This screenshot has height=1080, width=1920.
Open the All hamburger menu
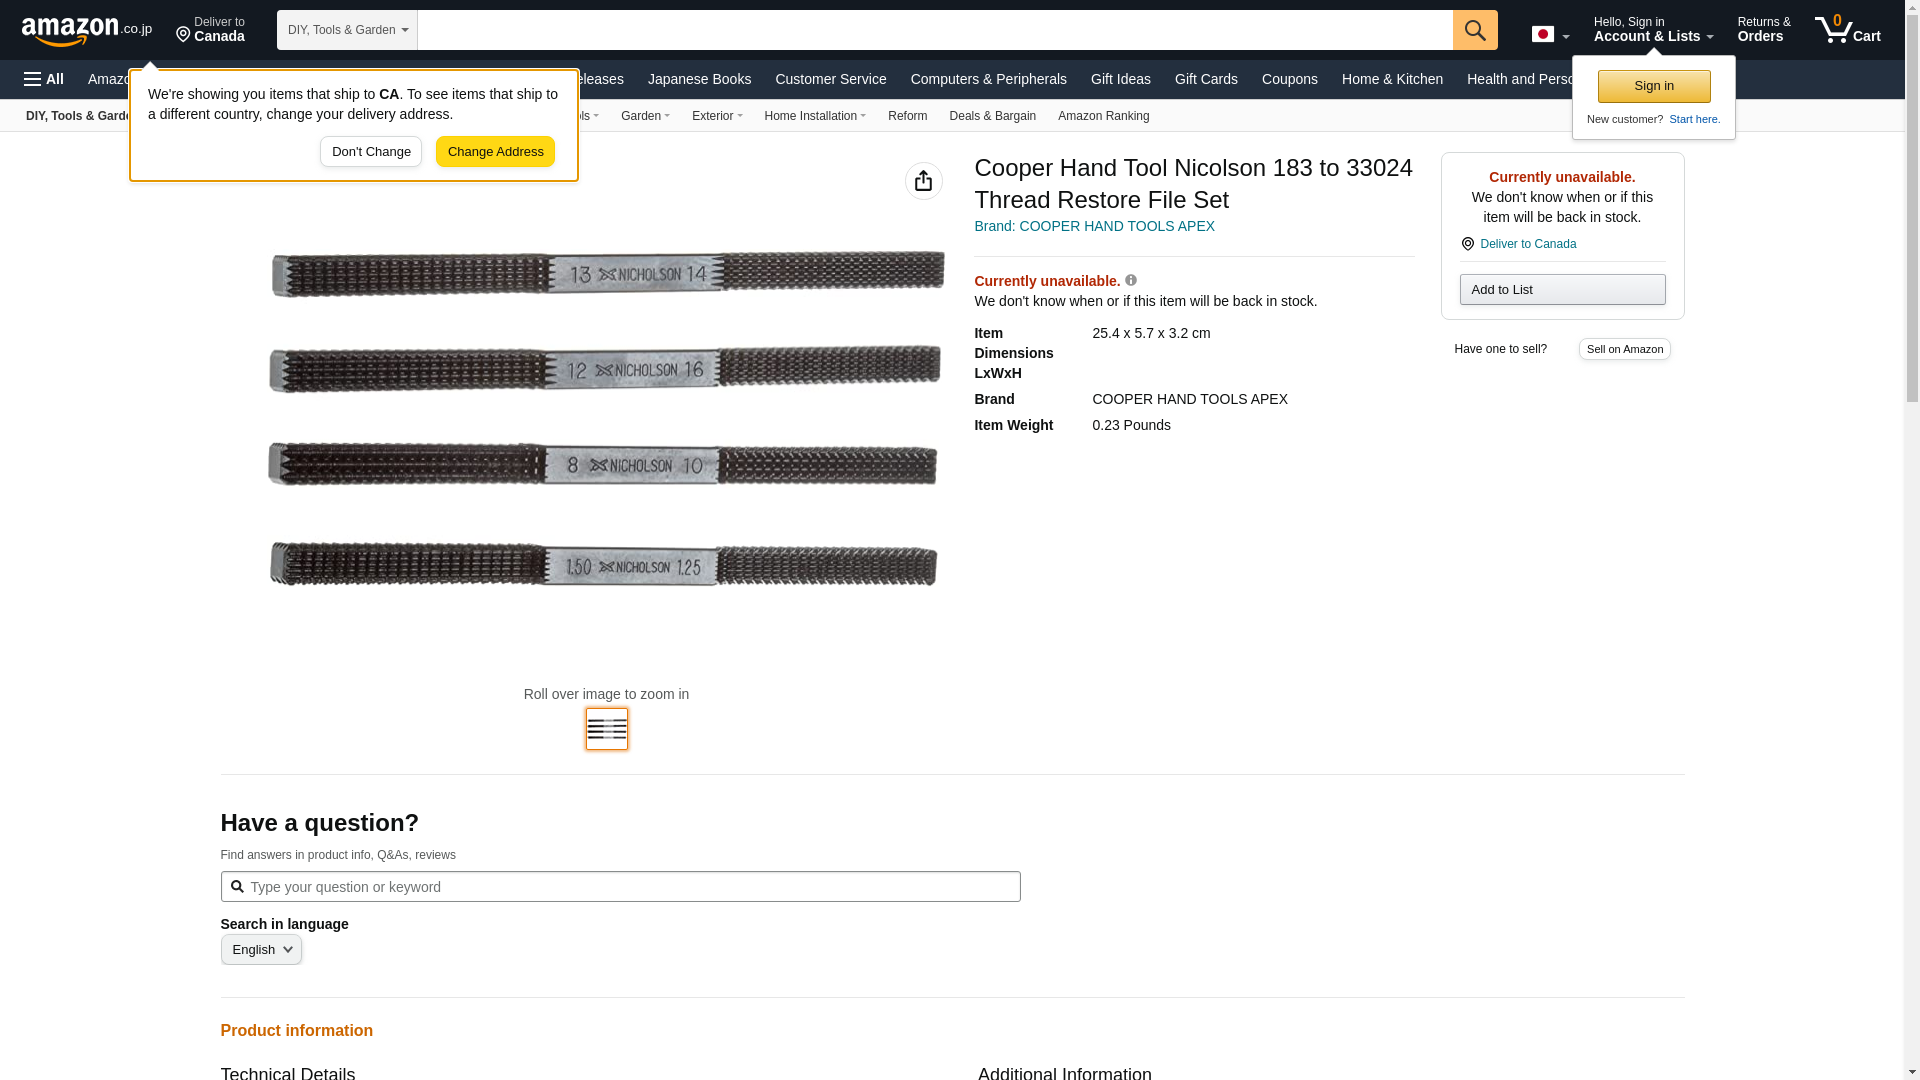coord(44,79)
